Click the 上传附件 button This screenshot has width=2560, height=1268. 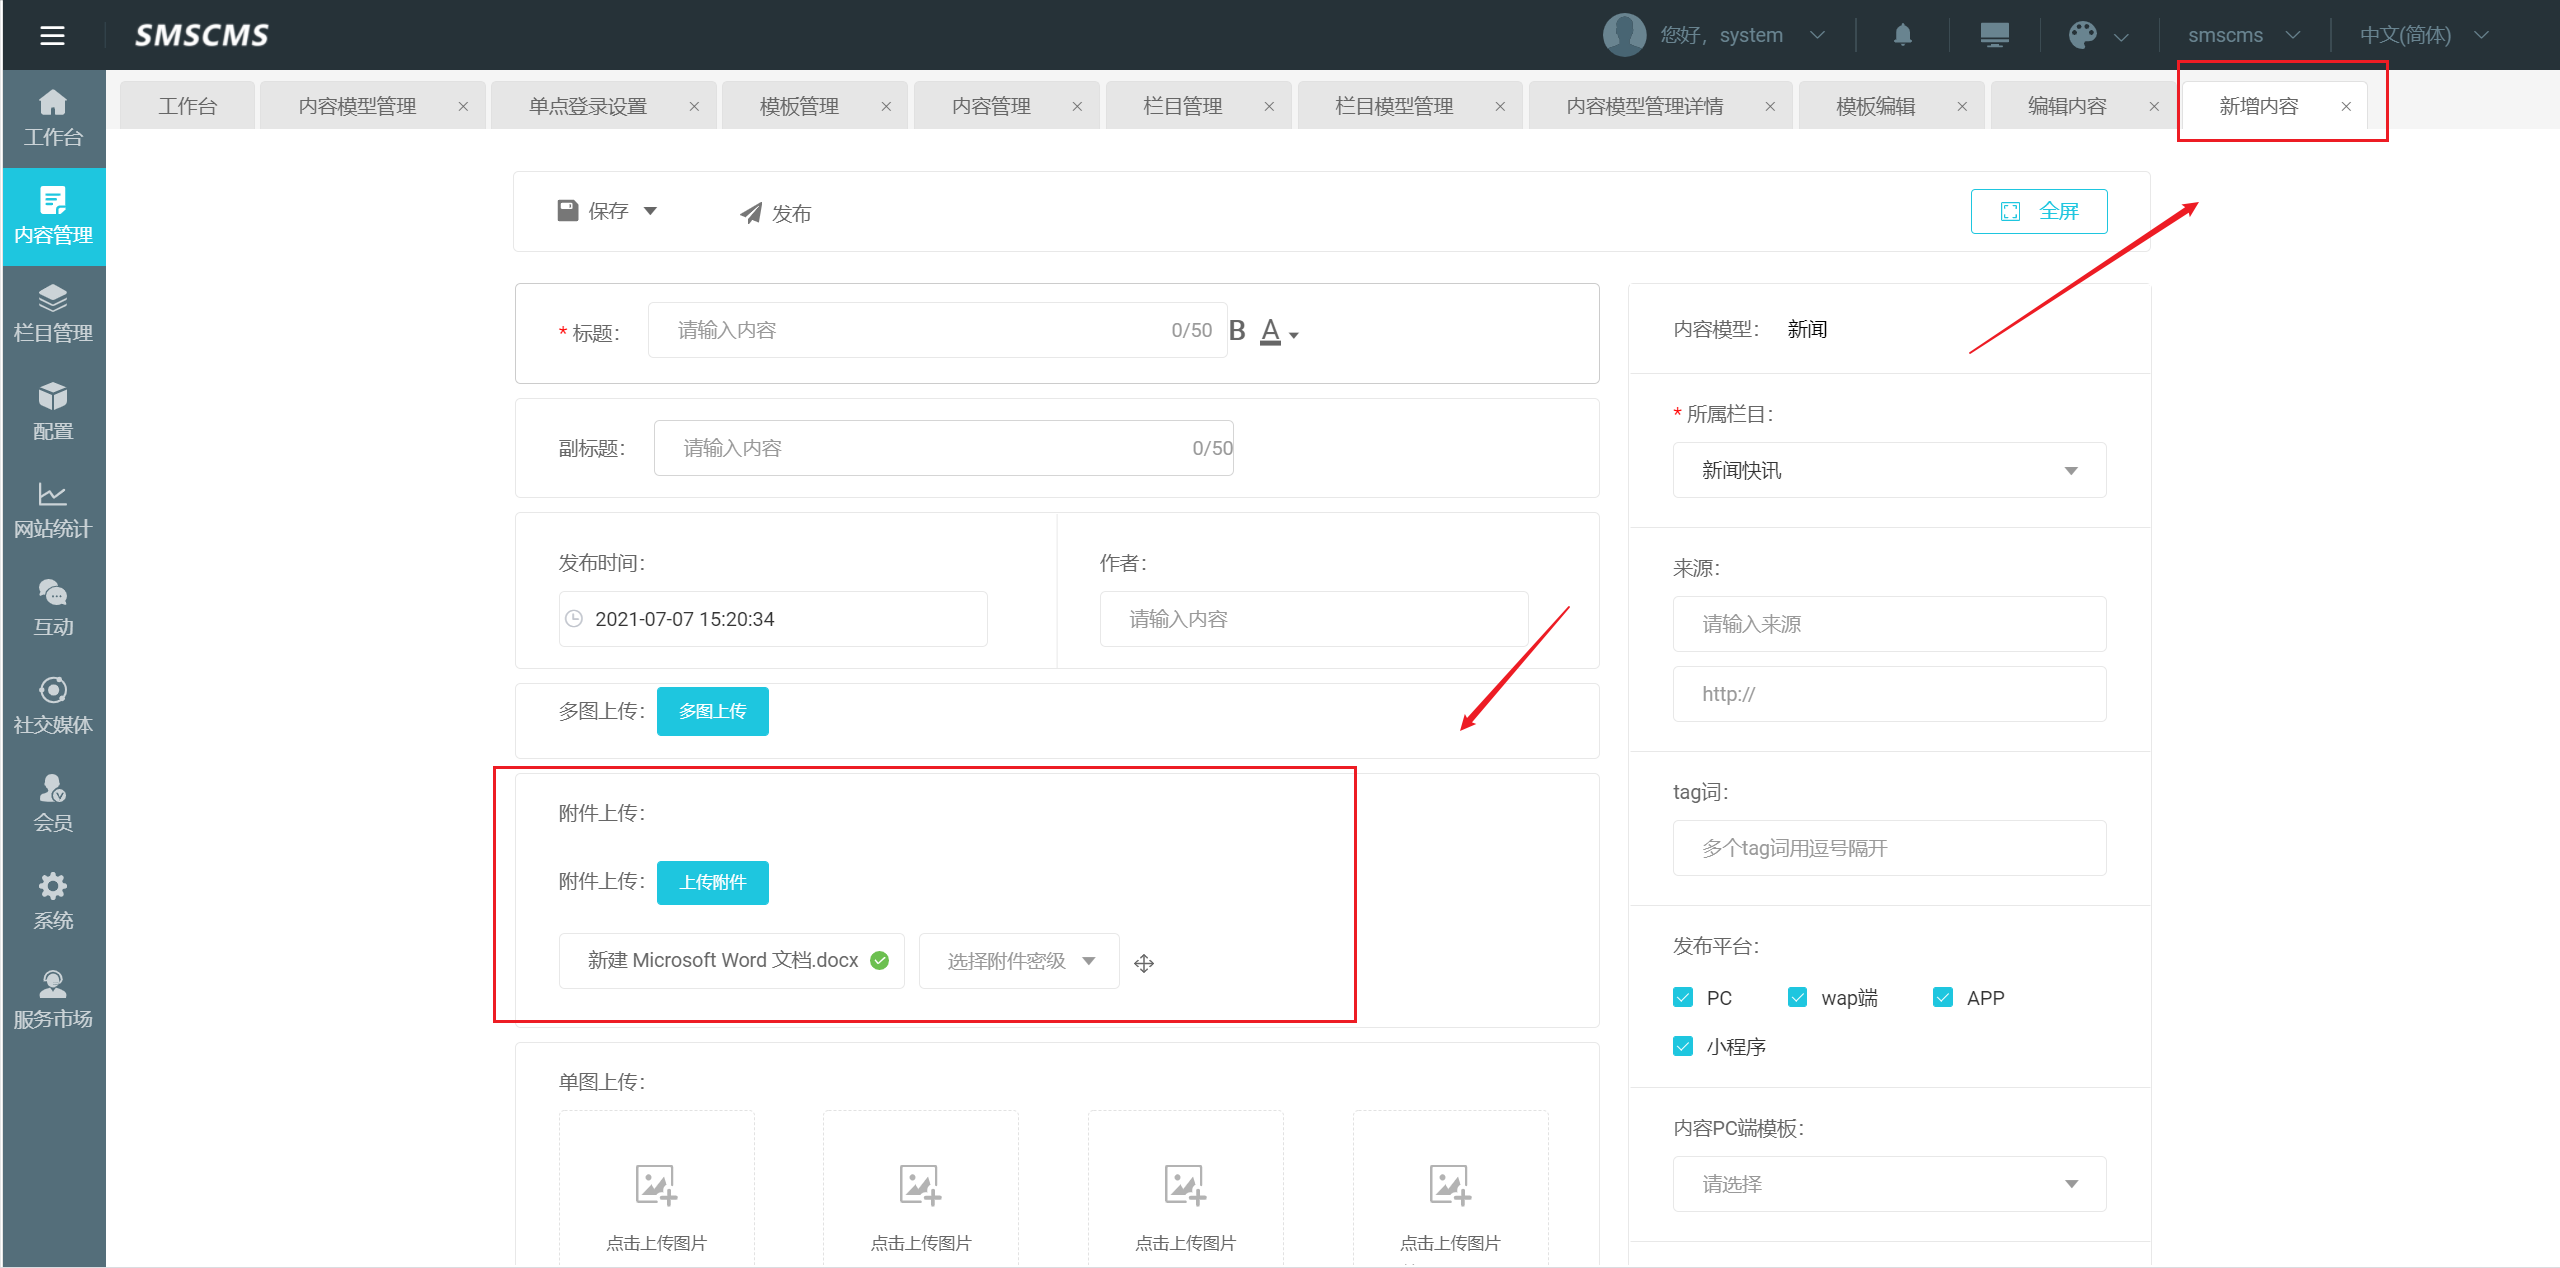click(712, 882)
